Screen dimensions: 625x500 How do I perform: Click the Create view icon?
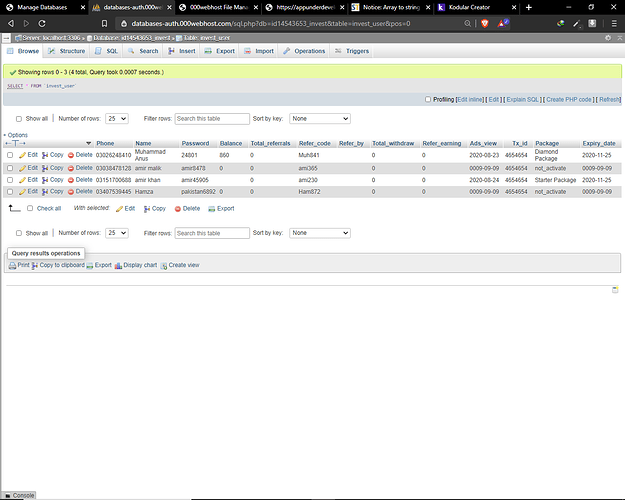(x=163, y=266)
